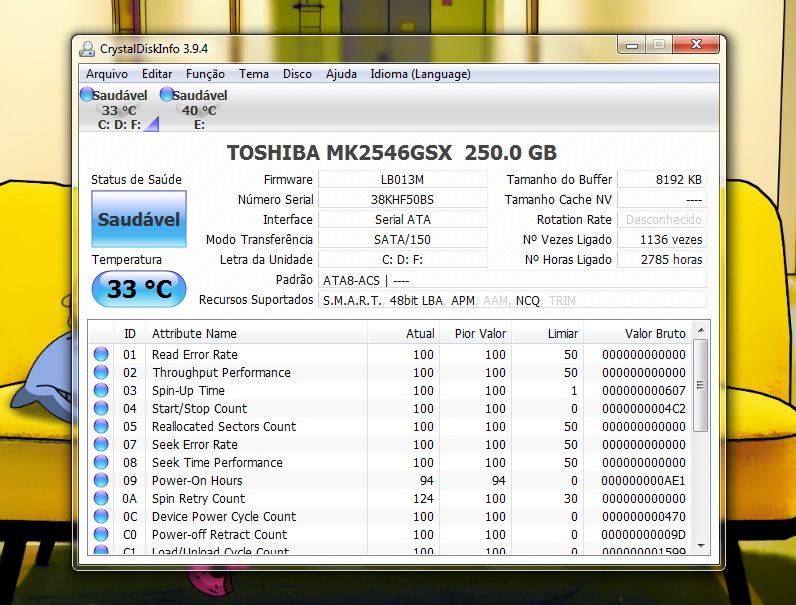Select the Device Power Cycle Count name
The image size is (796, 605).
[x=223, y=517]
